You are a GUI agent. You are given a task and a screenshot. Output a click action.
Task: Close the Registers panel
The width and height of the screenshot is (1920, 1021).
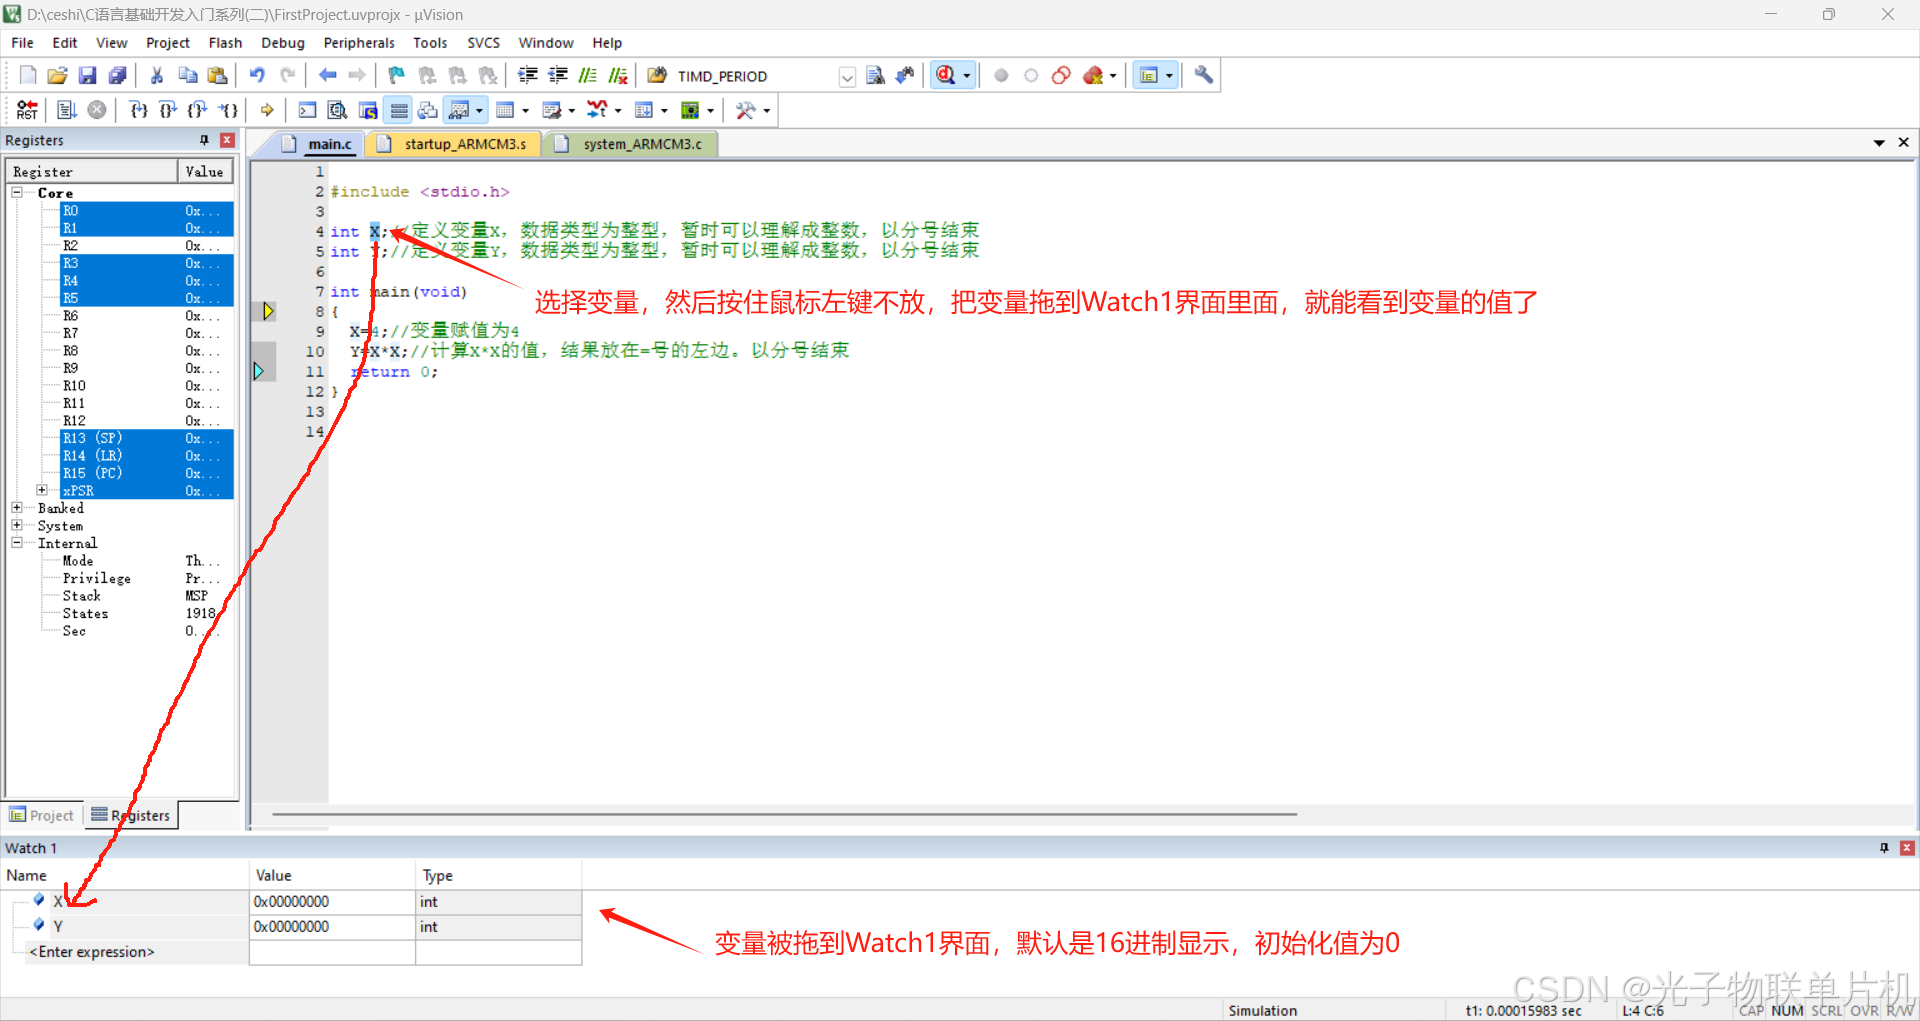tap(227, 141)
